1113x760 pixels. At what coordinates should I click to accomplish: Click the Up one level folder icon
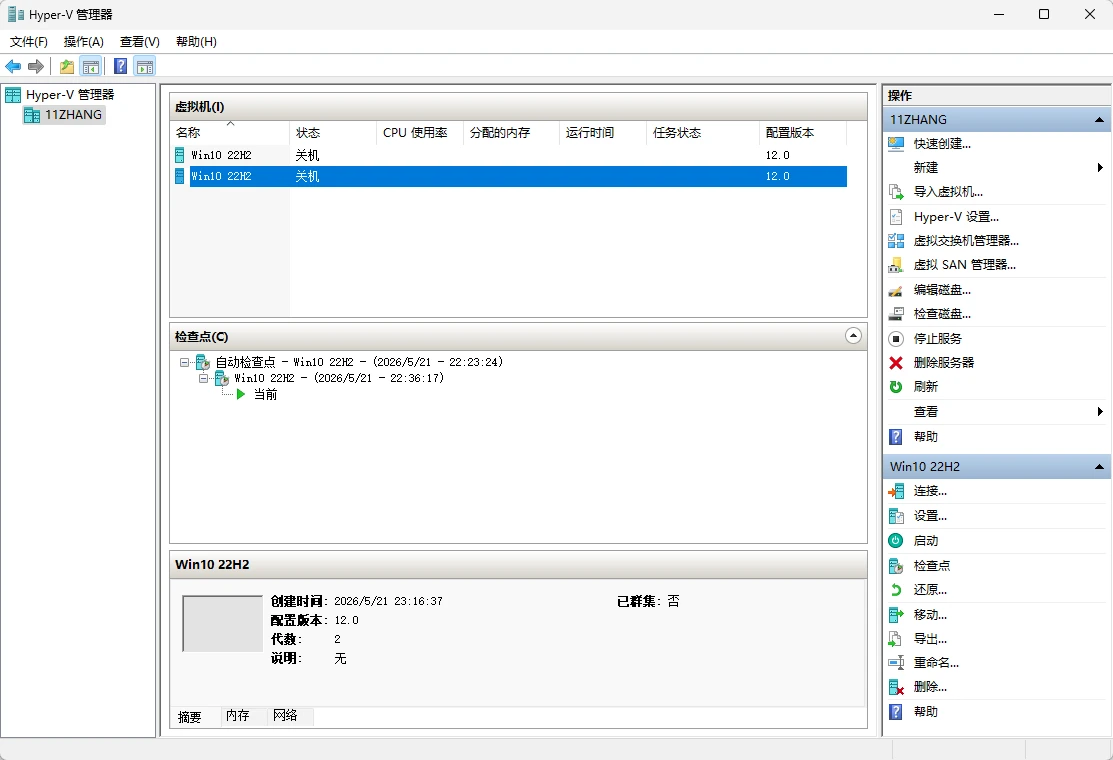point(67,67)
